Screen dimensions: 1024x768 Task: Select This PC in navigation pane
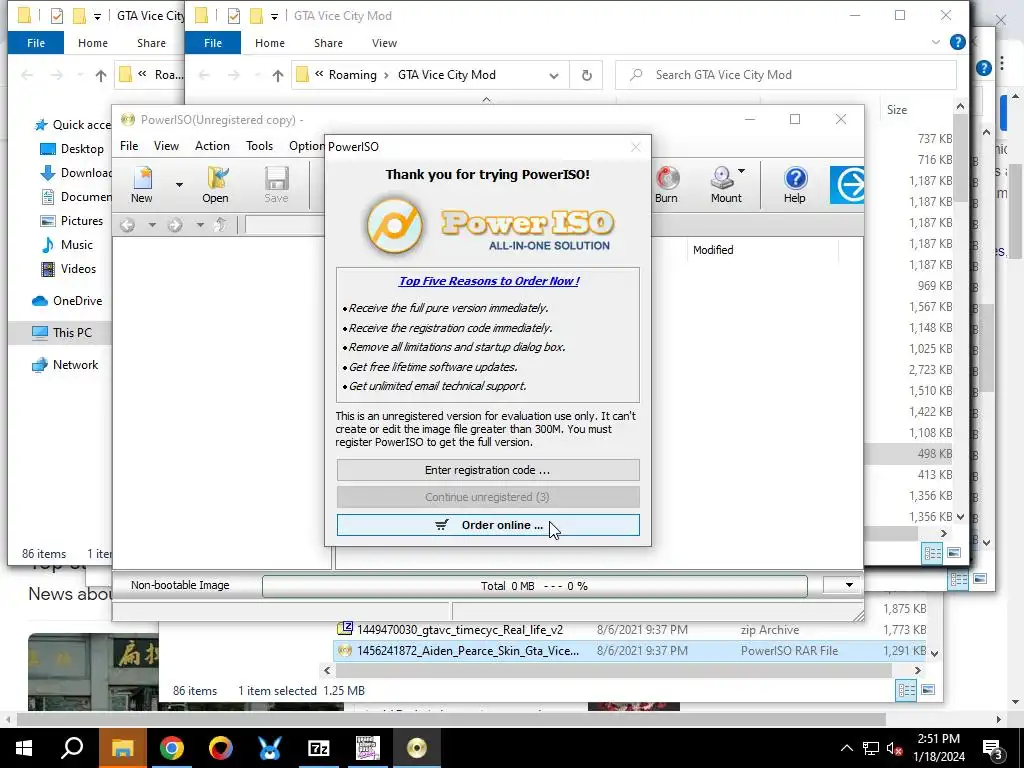click(x=62, y=332)
